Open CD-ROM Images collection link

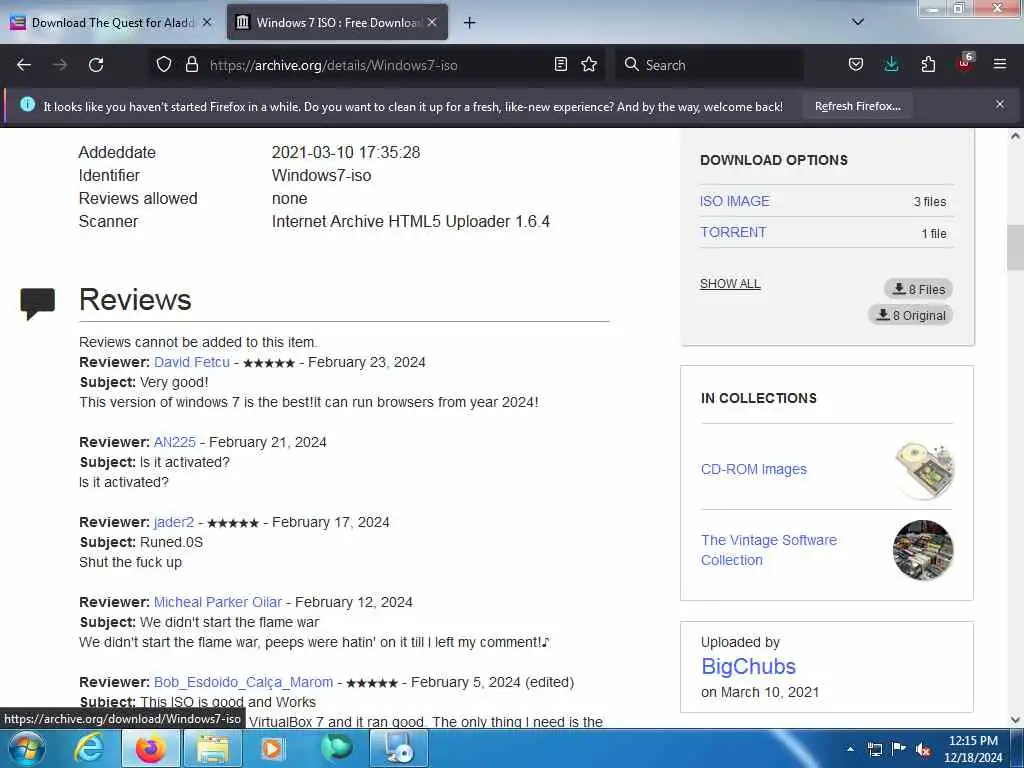[x=754, y=469]
